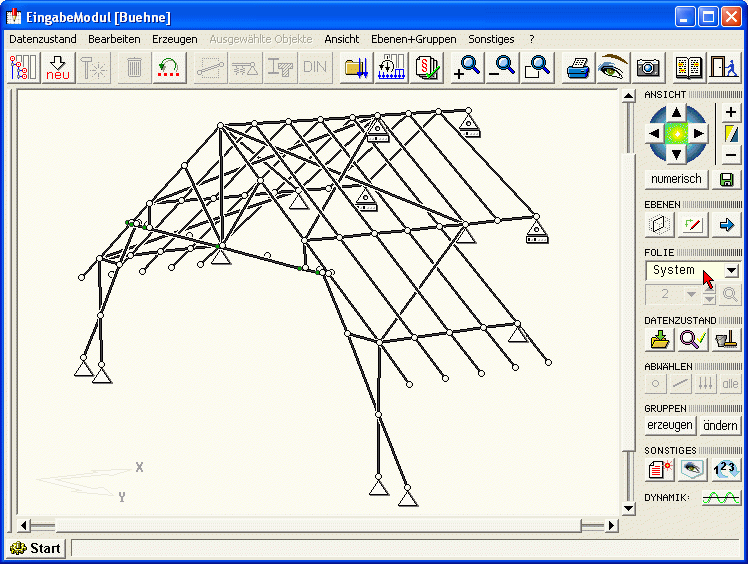Toggle the eye visibility icon in toolbar

pyautogui.click(x=611, y=67)
